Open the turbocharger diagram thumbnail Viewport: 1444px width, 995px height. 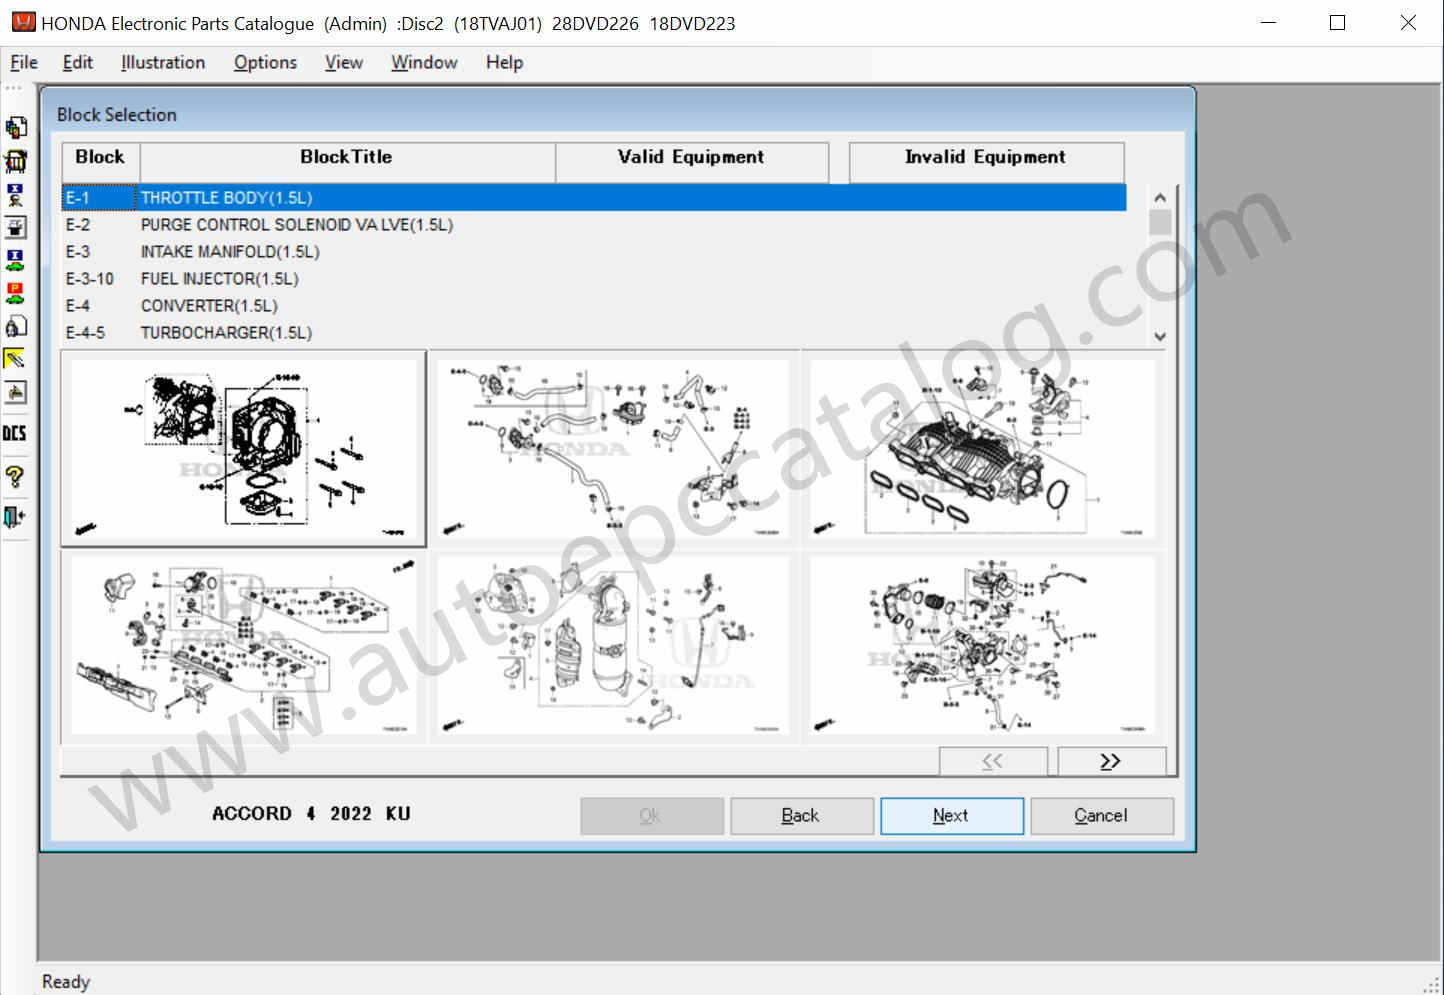click(x=984, y=646)
